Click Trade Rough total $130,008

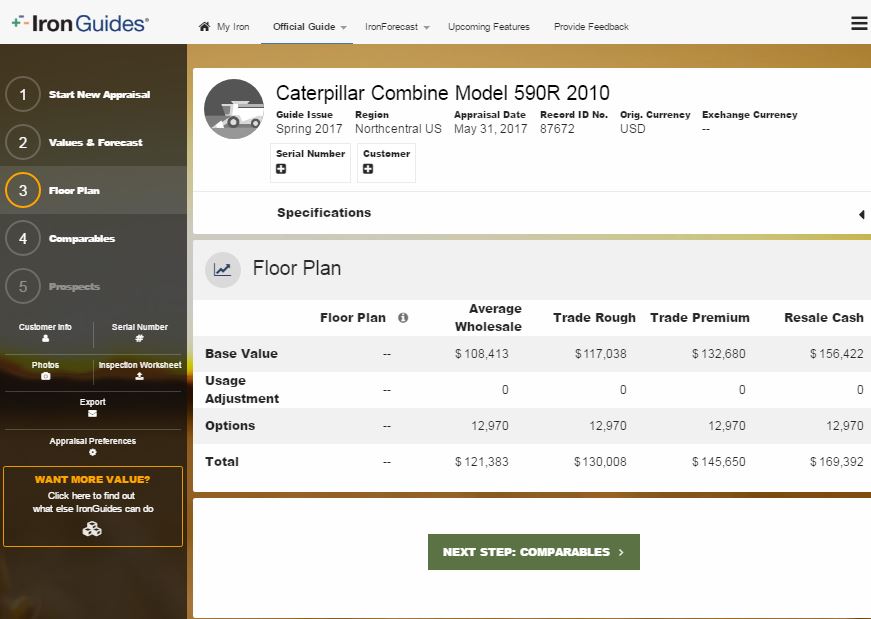[600, 462]
